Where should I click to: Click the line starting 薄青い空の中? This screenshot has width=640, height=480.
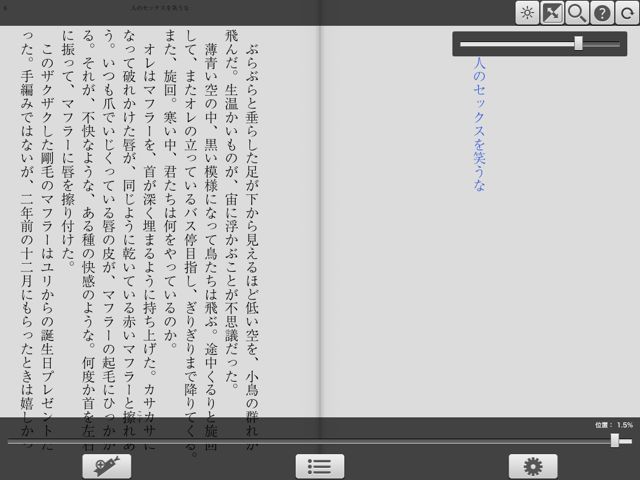[211, 245]
